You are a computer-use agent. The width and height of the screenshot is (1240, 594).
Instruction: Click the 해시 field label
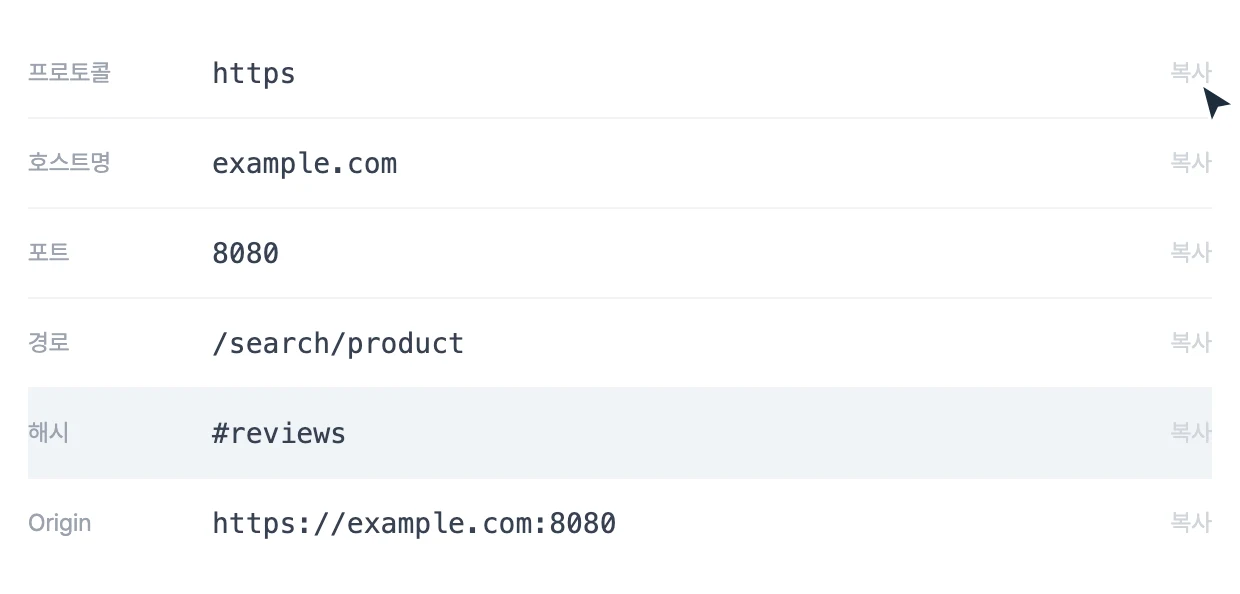pyautogui.click(x=49, y=433)
